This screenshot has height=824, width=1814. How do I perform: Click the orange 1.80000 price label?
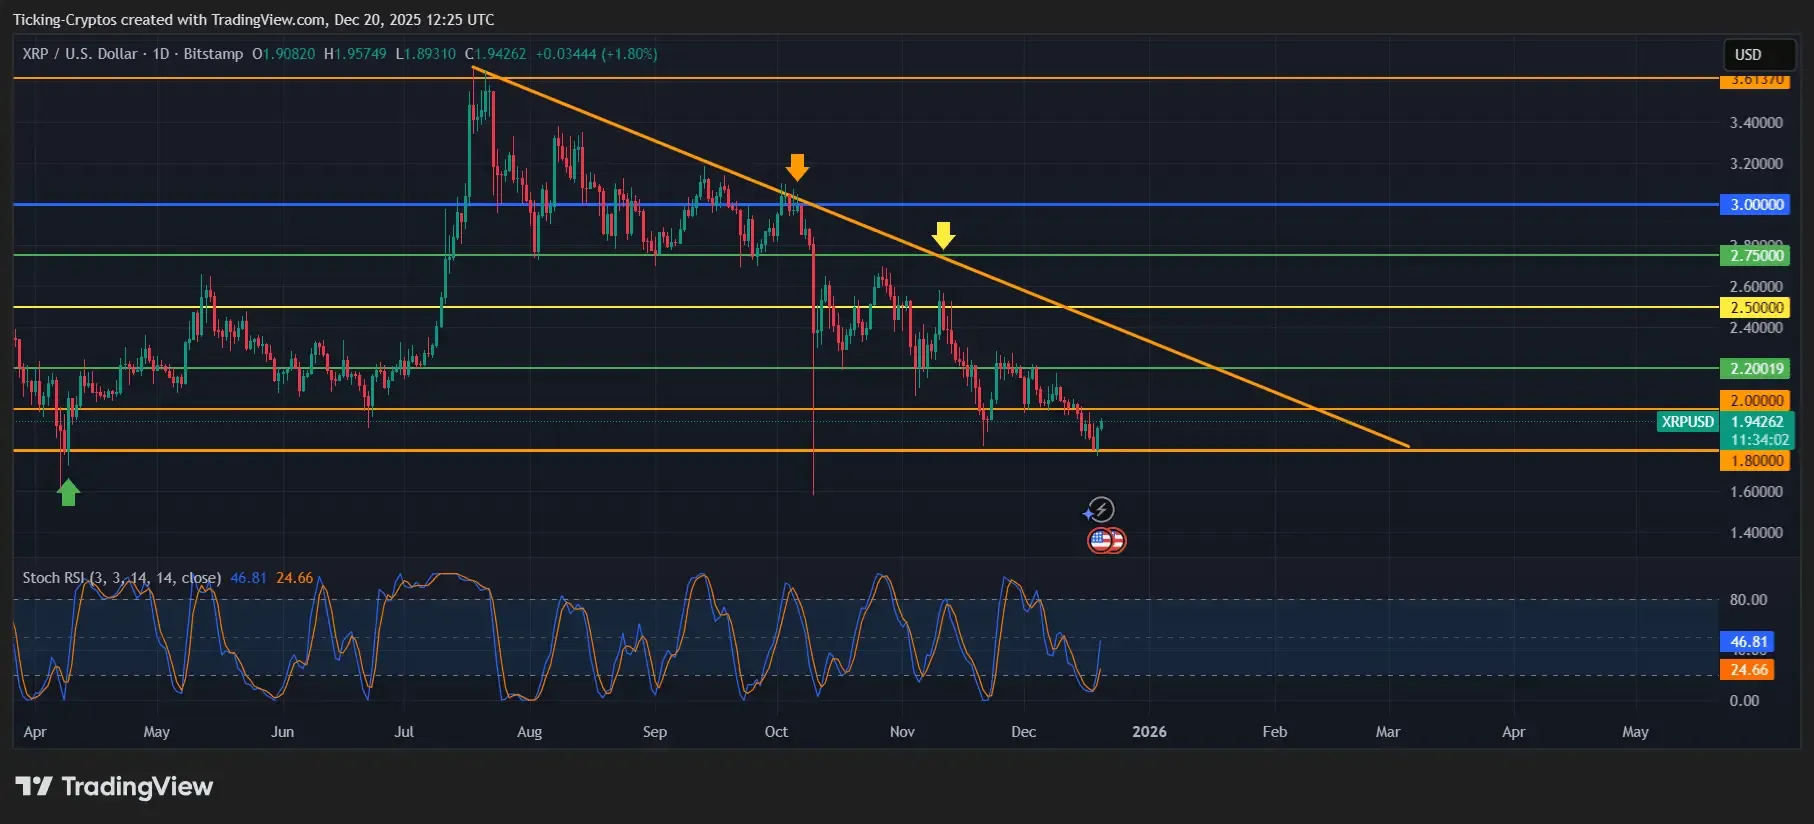point(1755,460)
